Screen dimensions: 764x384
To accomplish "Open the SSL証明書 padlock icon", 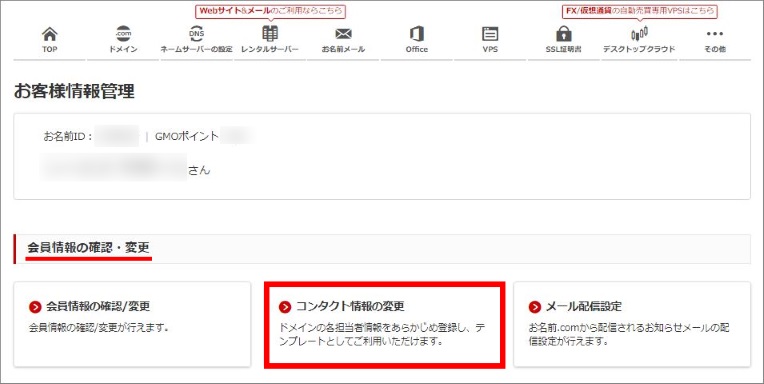I will click(564, 34).
